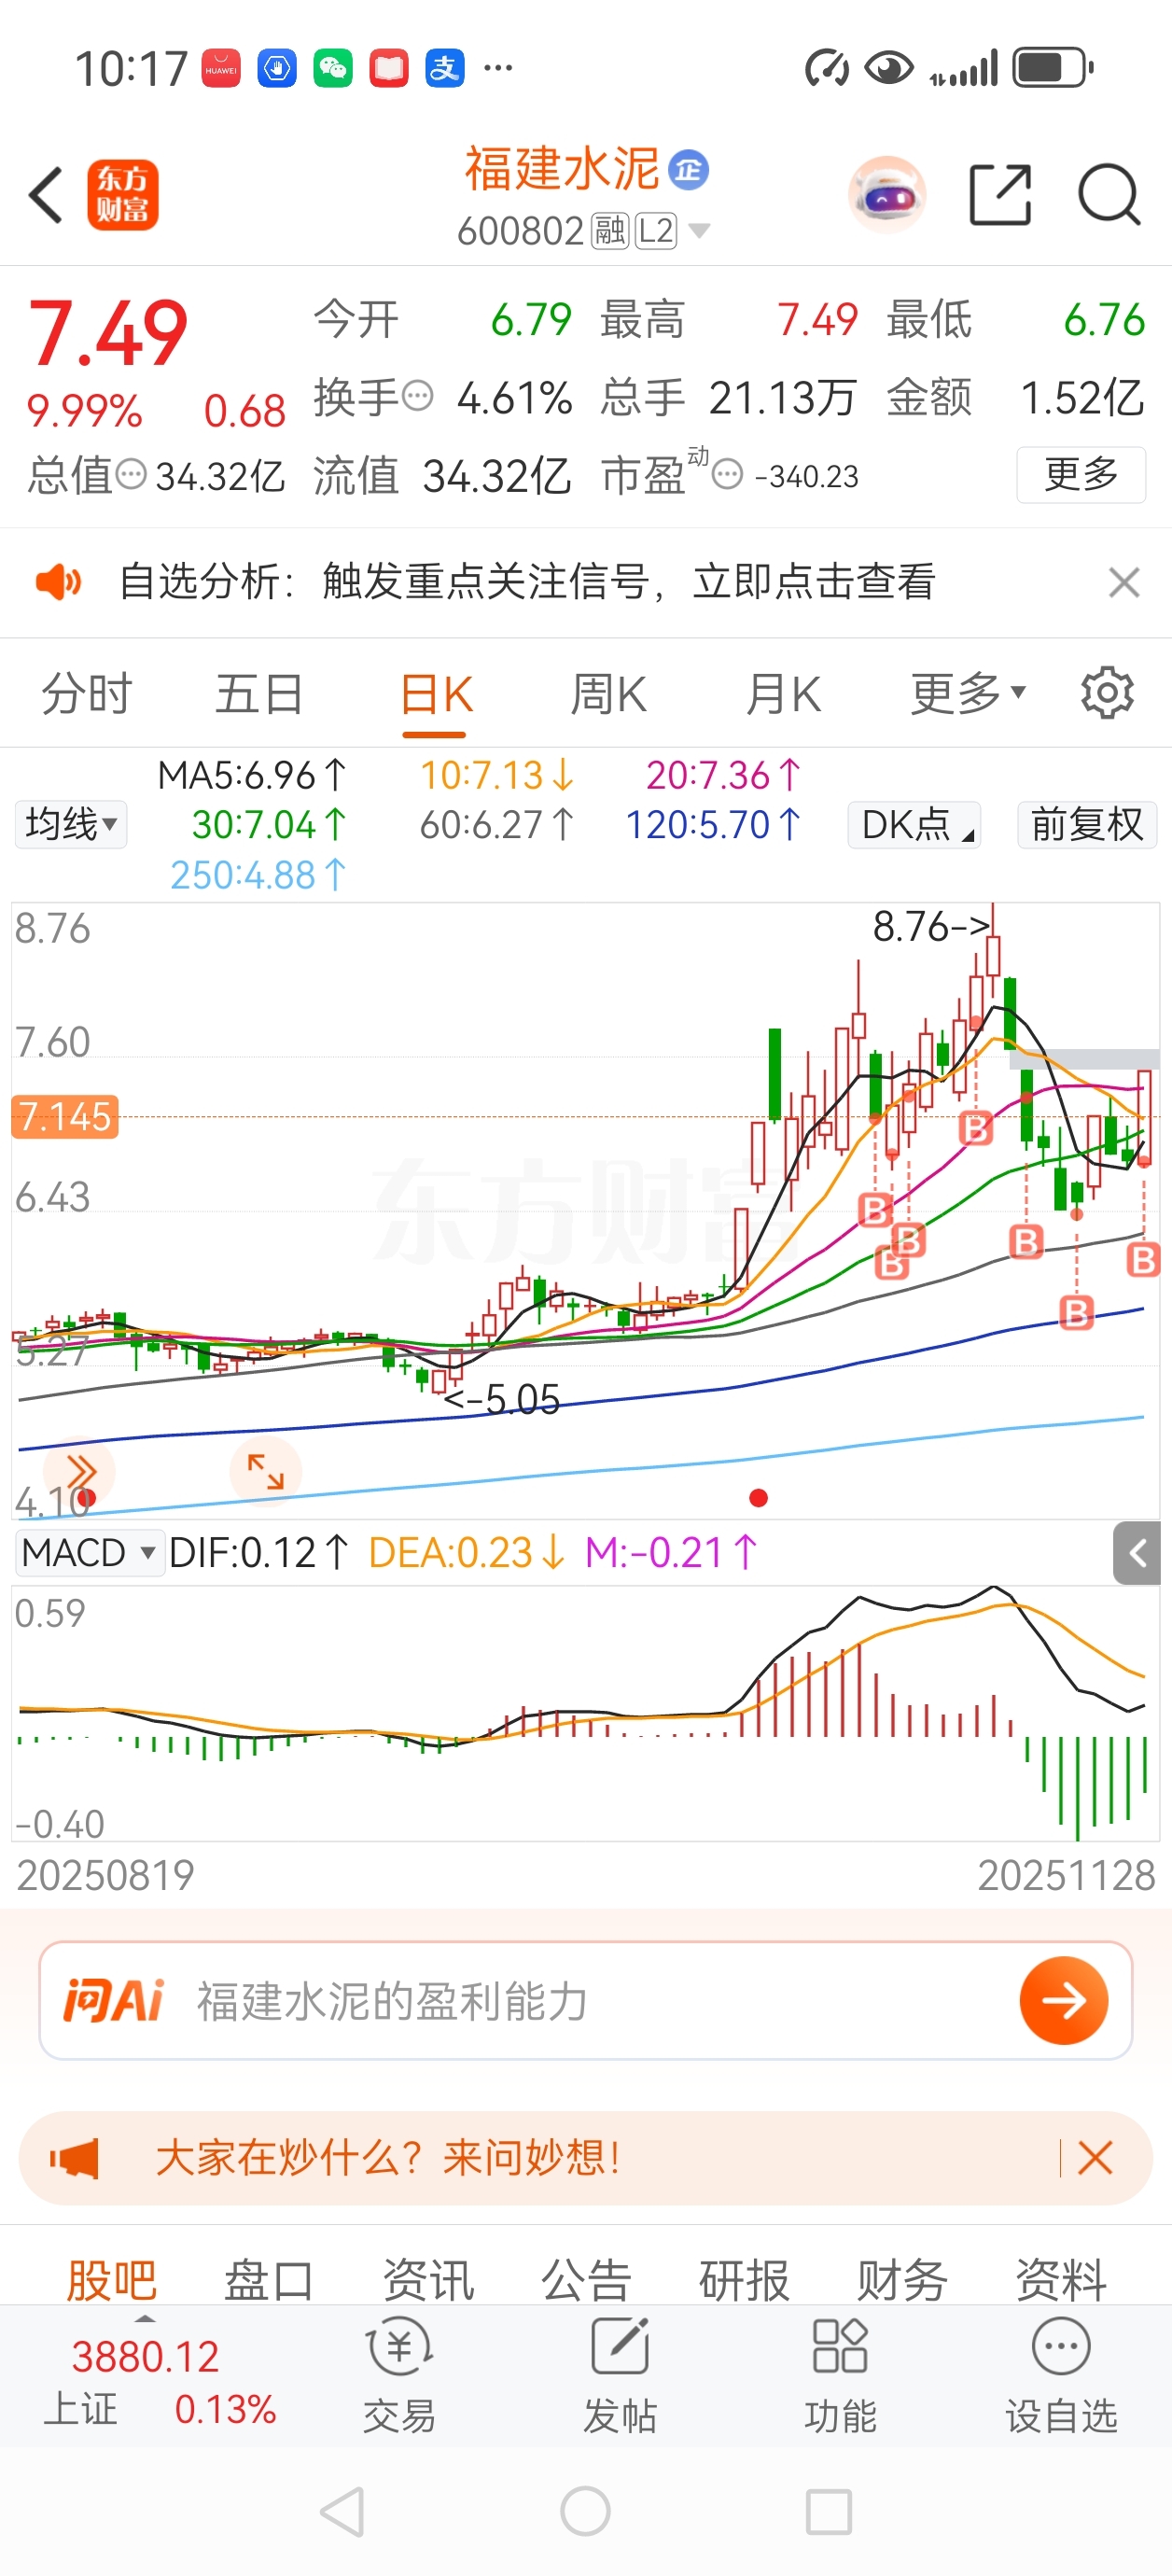Tap Android recent apps button

pyautogui.click(x=829, y=2511)
